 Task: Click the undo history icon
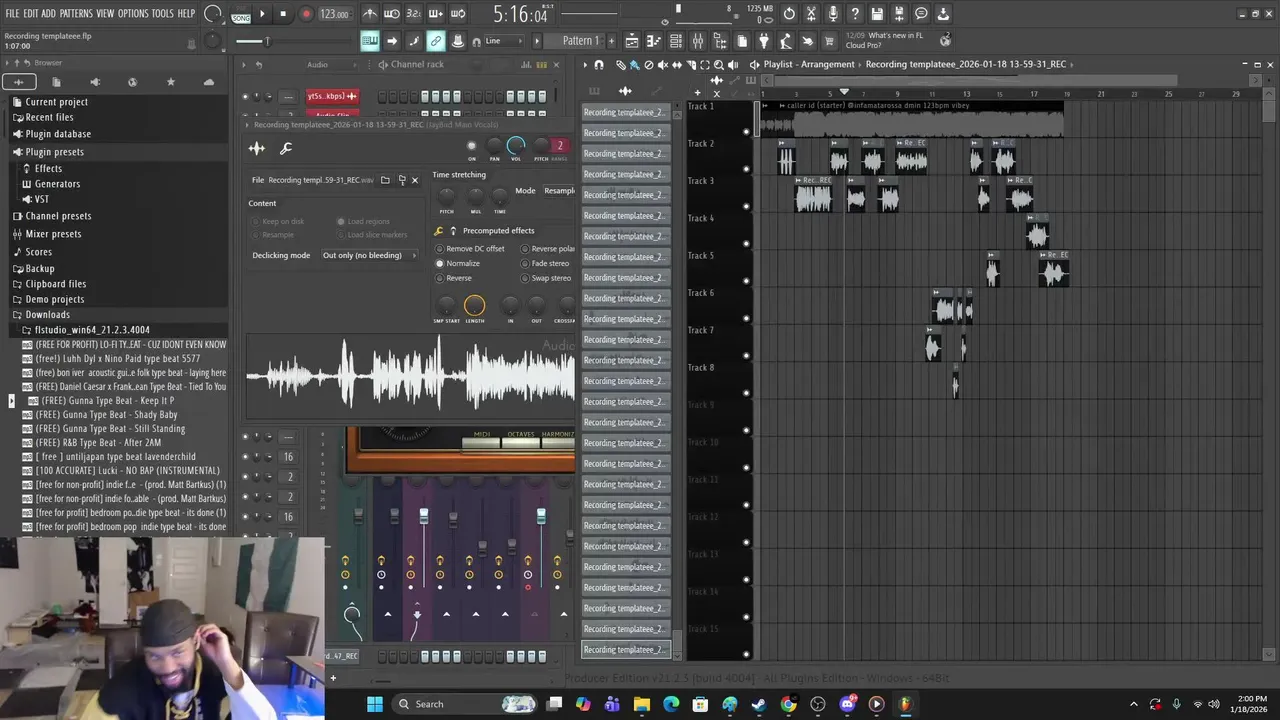point(789,14)
